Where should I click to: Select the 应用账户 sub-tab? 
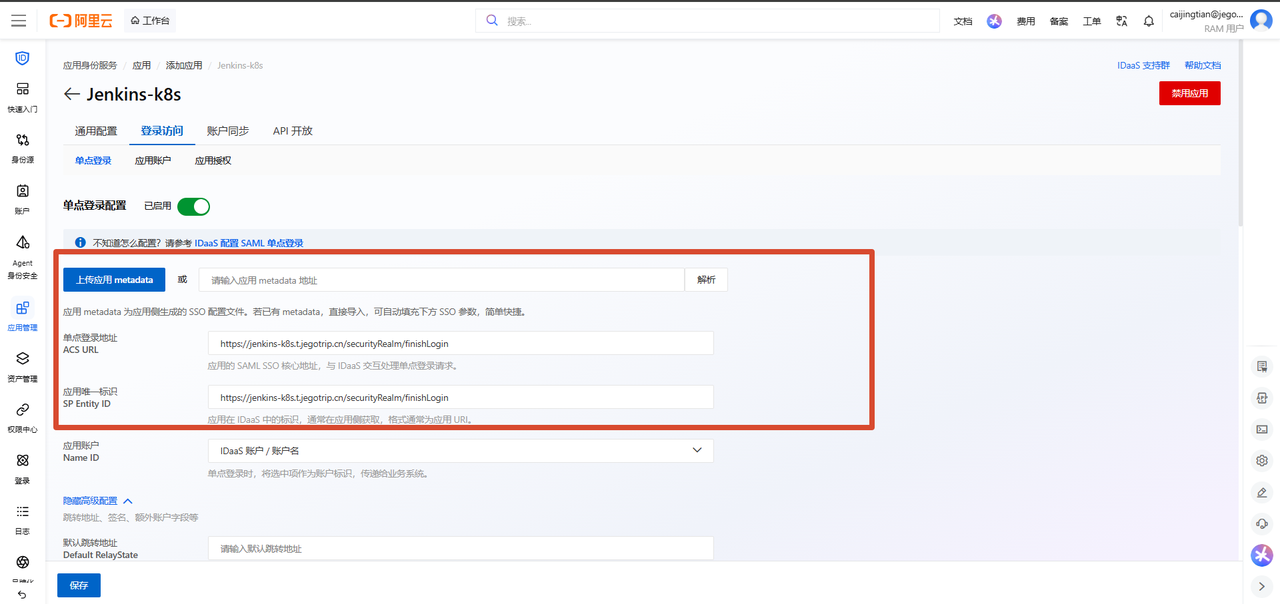153,160
